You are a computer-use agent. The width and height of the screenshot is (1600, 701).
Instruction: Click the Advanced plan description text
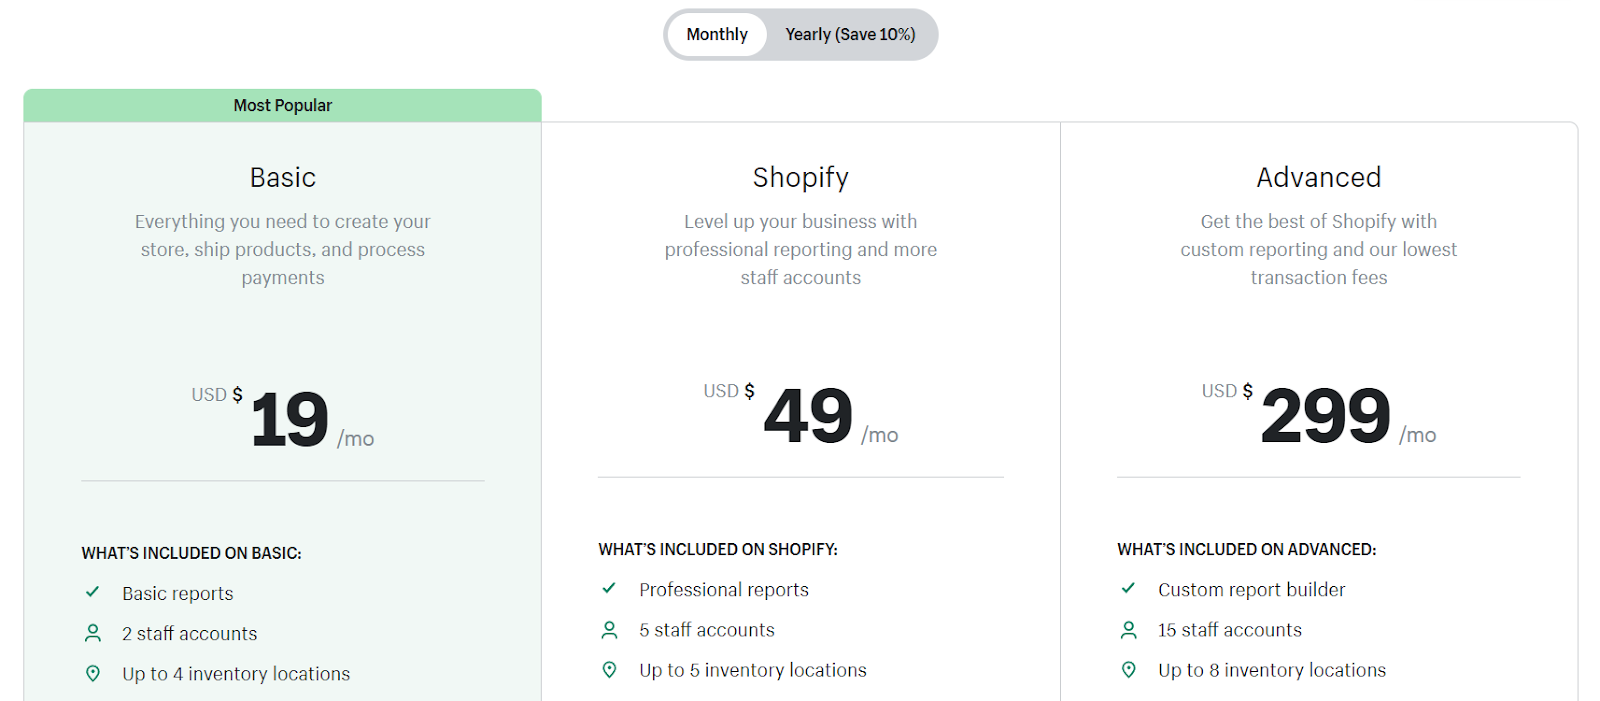(x=1319, y=249)
